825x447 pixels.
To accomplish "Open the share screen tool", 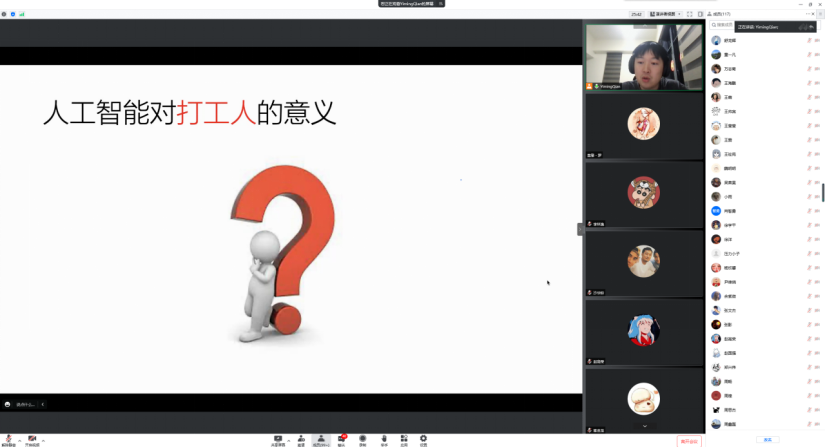I will (278, 438).
